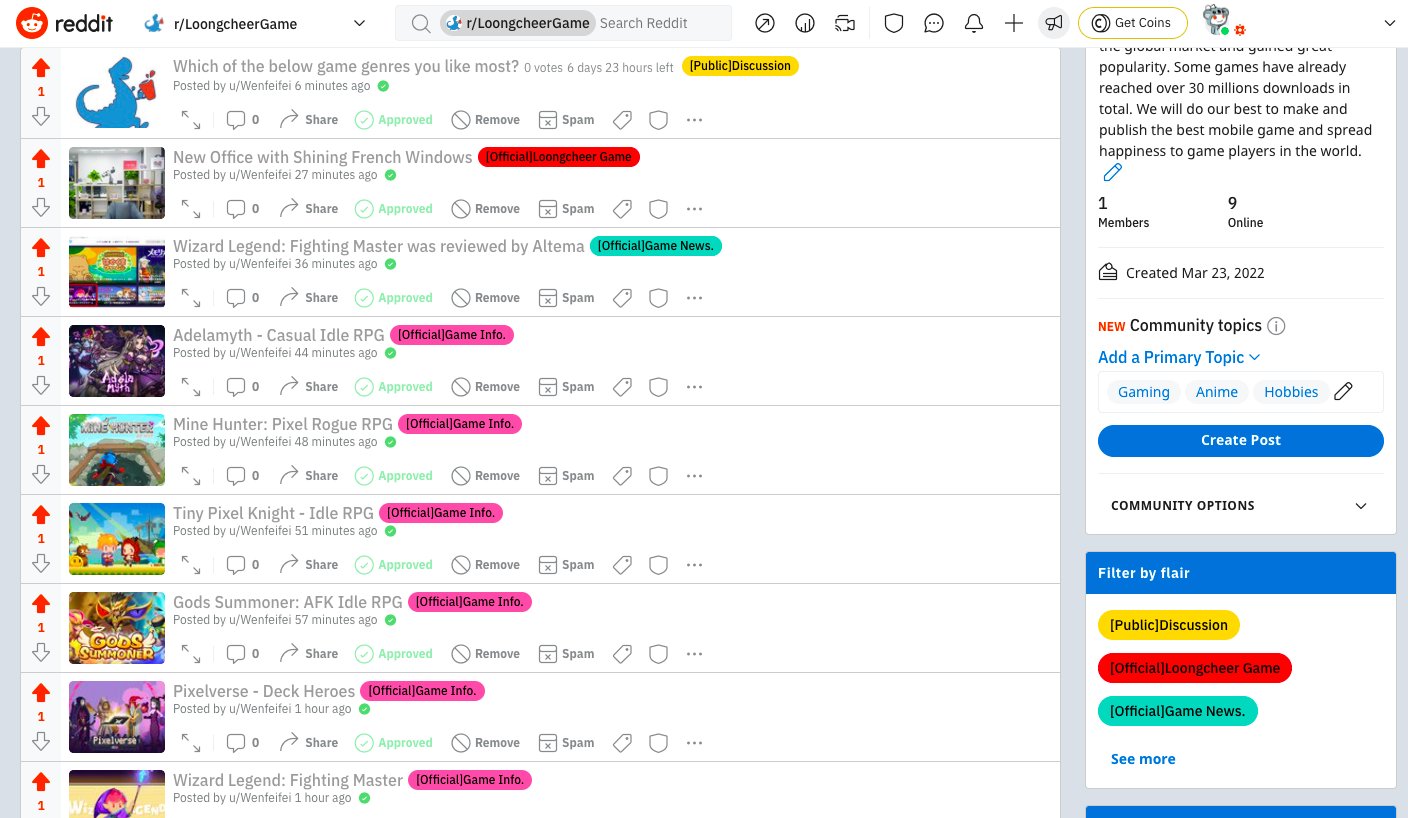The width and height of the screenshot is (1408, 818).
Task: Open post titled Adelamyth - Casual Idle RPG
Action: 278,335
